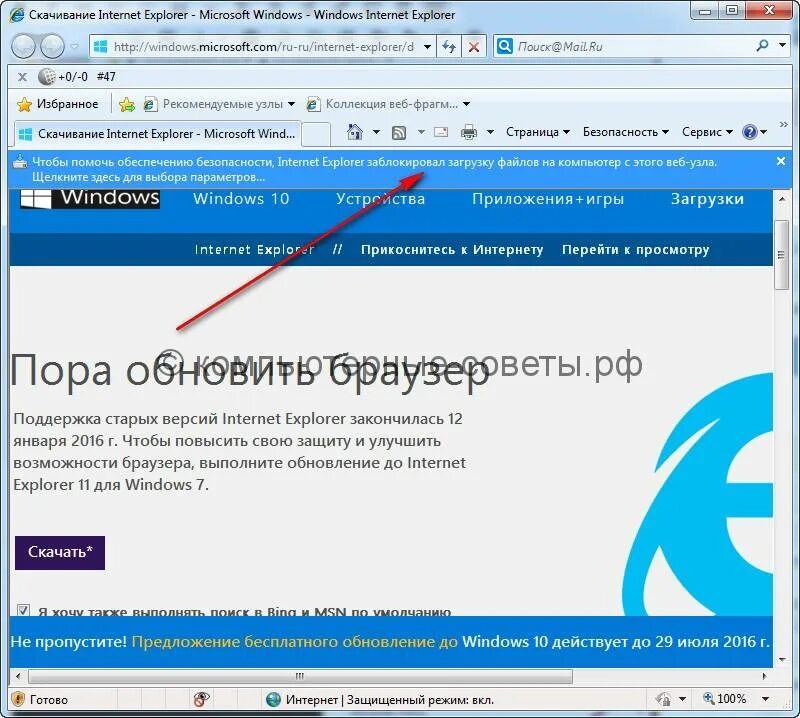Click the add to favorites bar icon
Screen dimensions: 800x718
coord(127,105)
